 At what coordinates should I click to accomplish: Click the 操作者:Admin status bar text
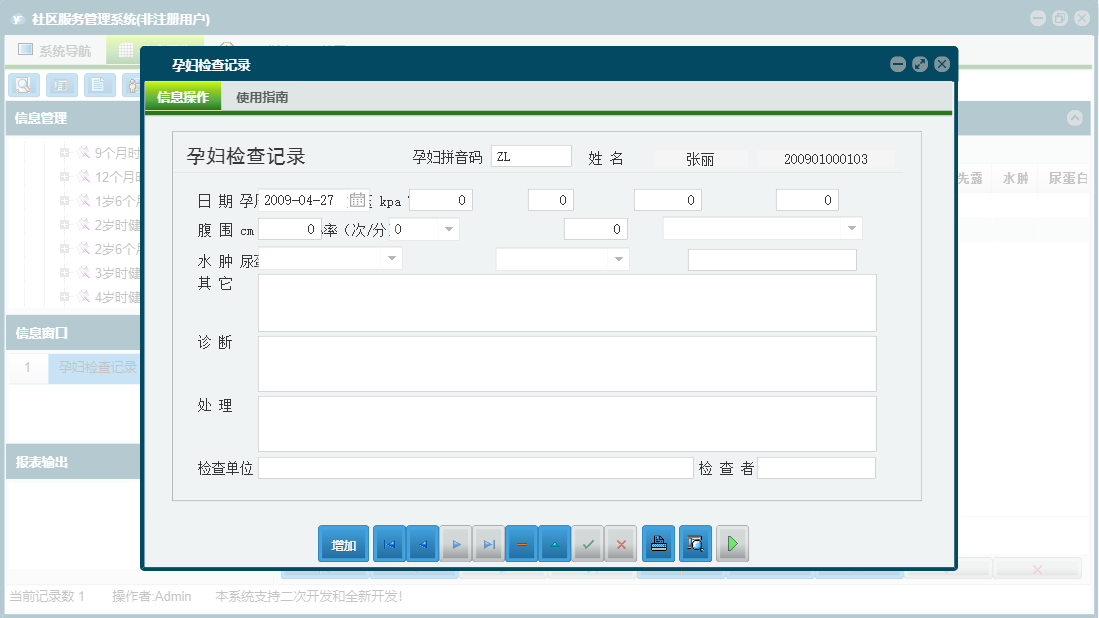point(151,596)
